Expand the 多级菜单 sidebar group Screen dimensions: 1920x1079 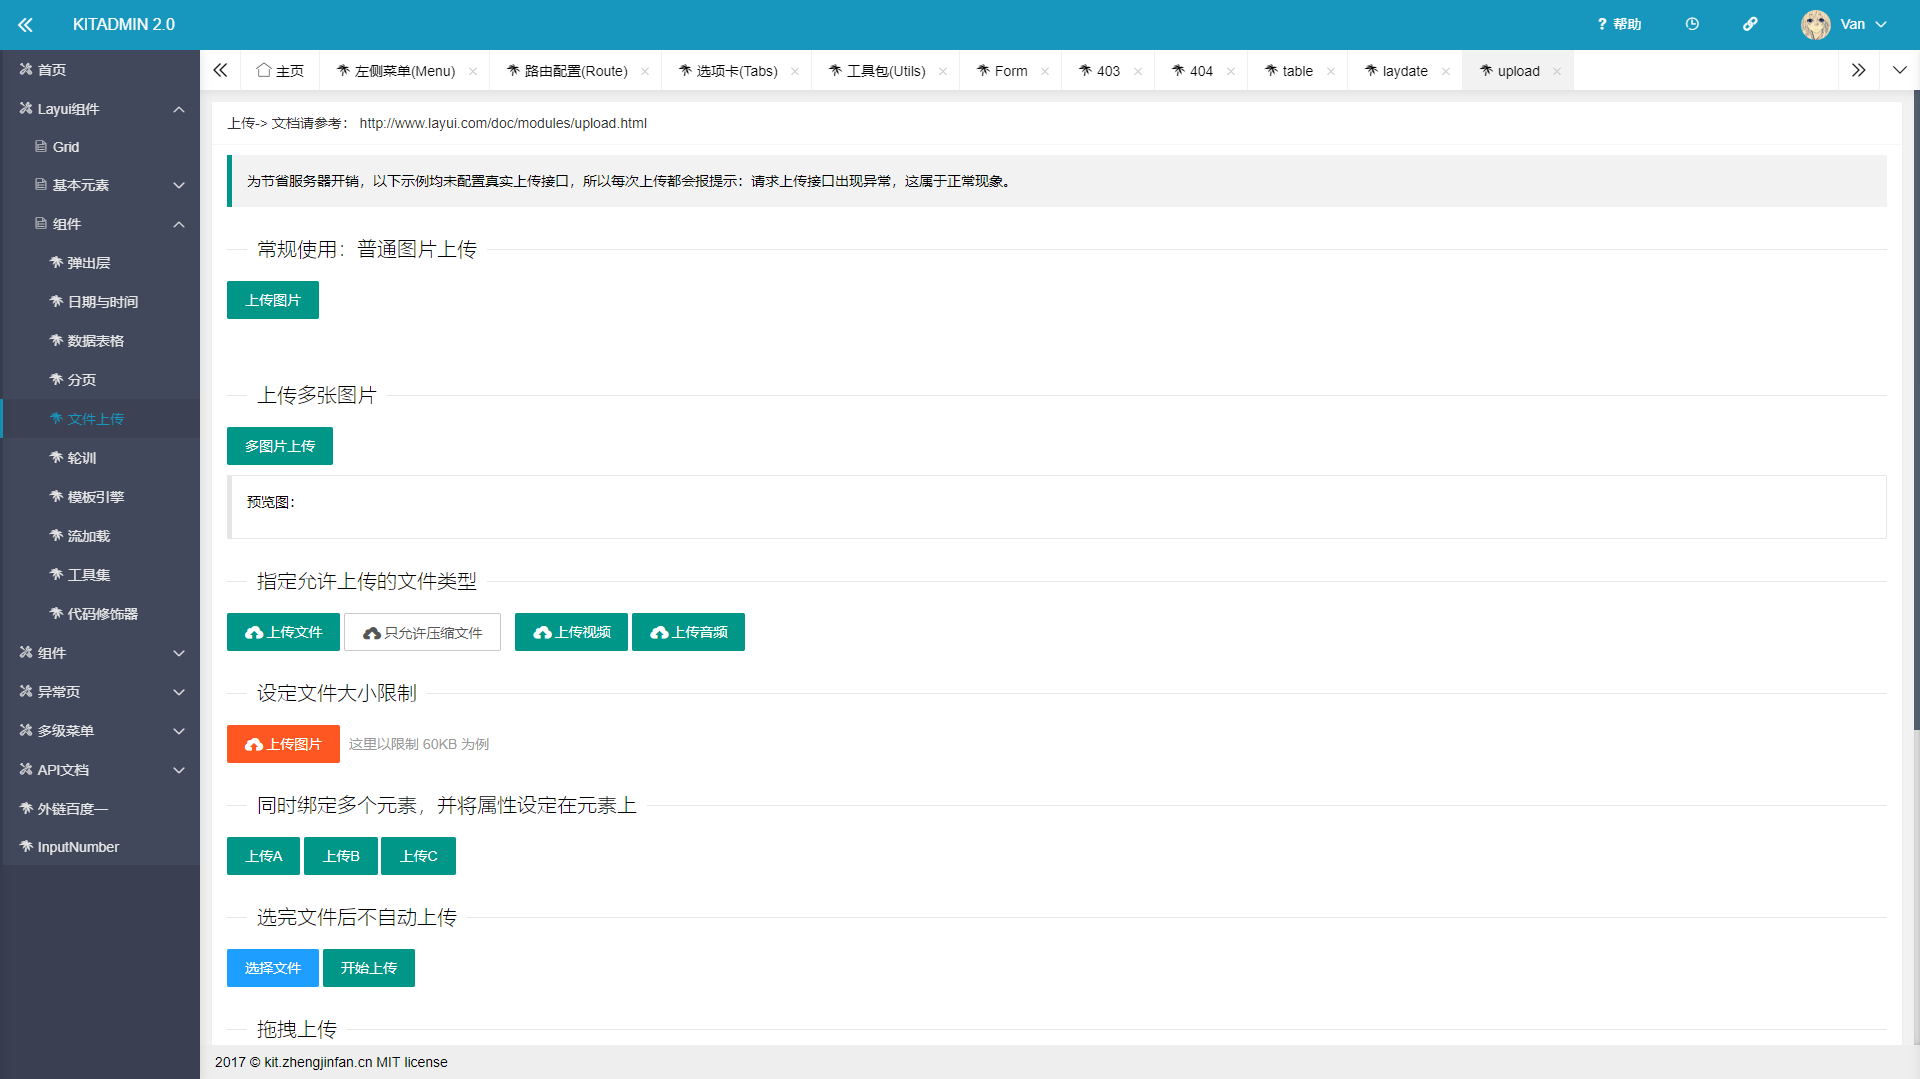[100, 731]
